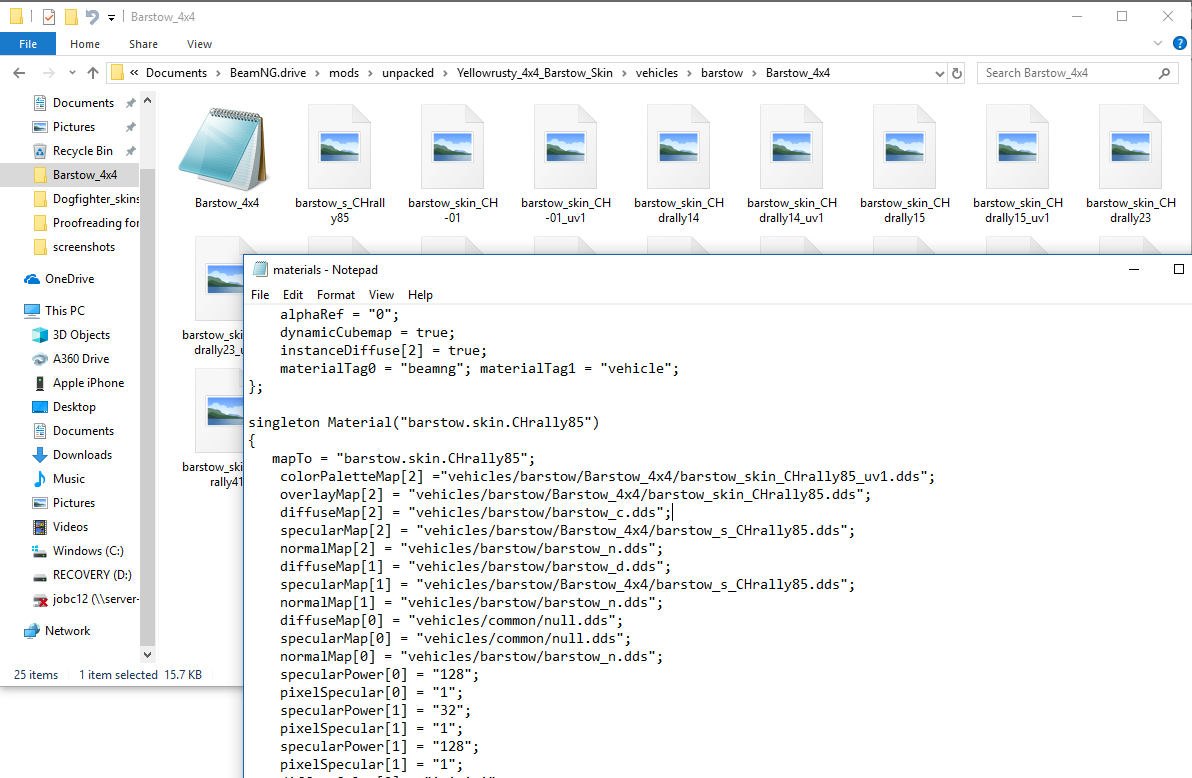Select barstow_skin_CHdrally15 image file
The image size is (1192, 778).
905,148
